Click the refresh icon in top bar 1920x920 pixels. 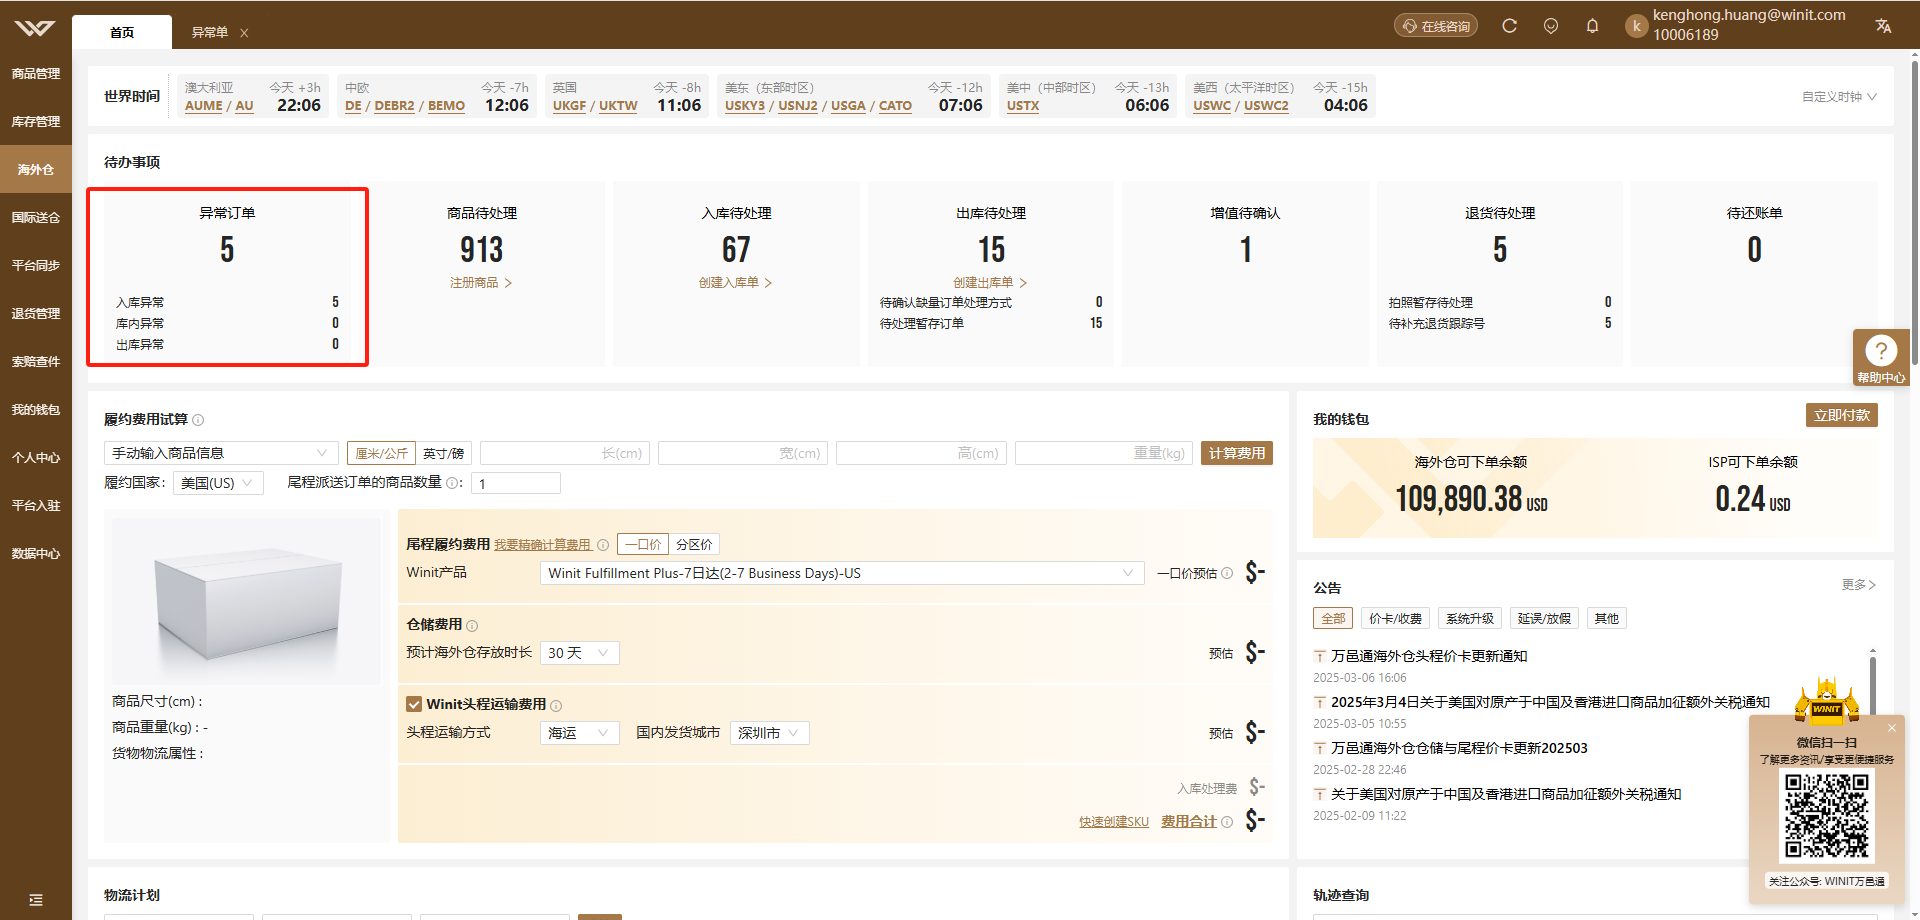[1510, 26]
